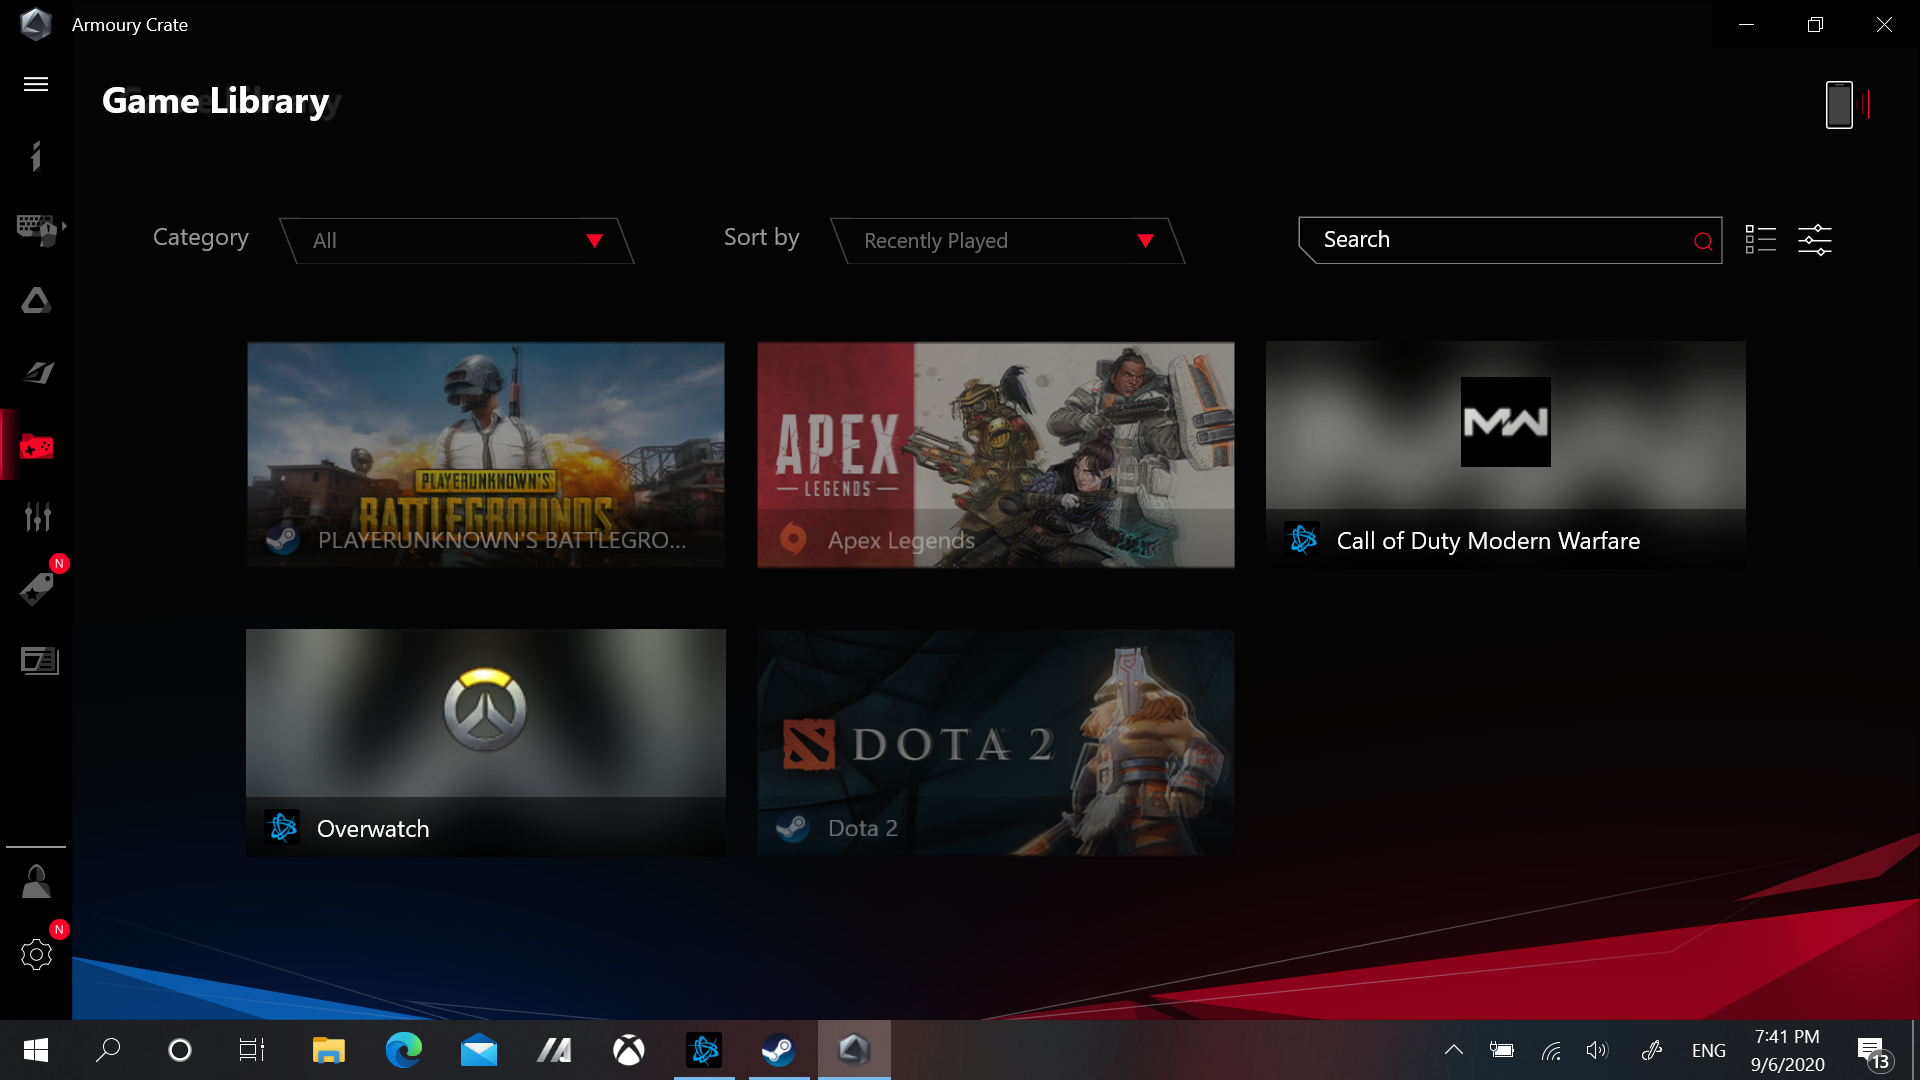Open the Dota 2 game tile

tap(996, 743)
